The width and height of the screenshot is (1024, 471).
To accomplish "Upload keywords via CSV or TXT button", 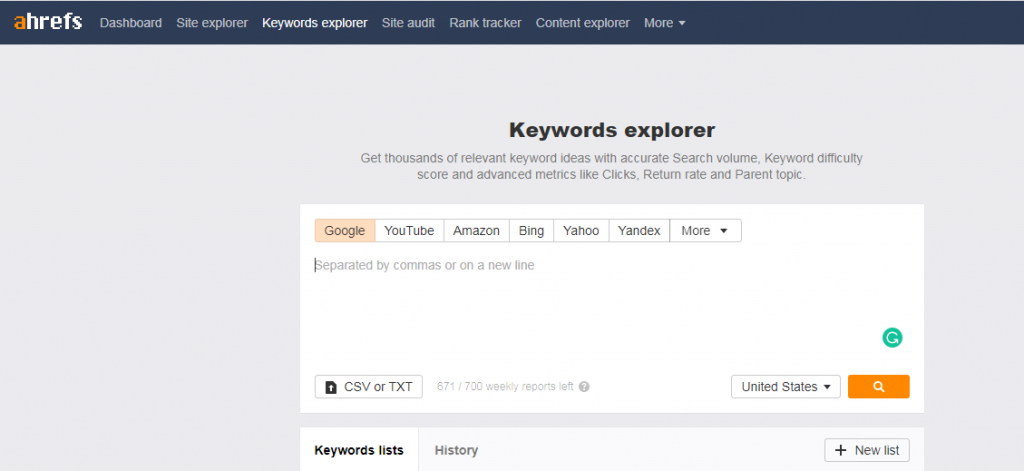I will (x=369, y=387).
